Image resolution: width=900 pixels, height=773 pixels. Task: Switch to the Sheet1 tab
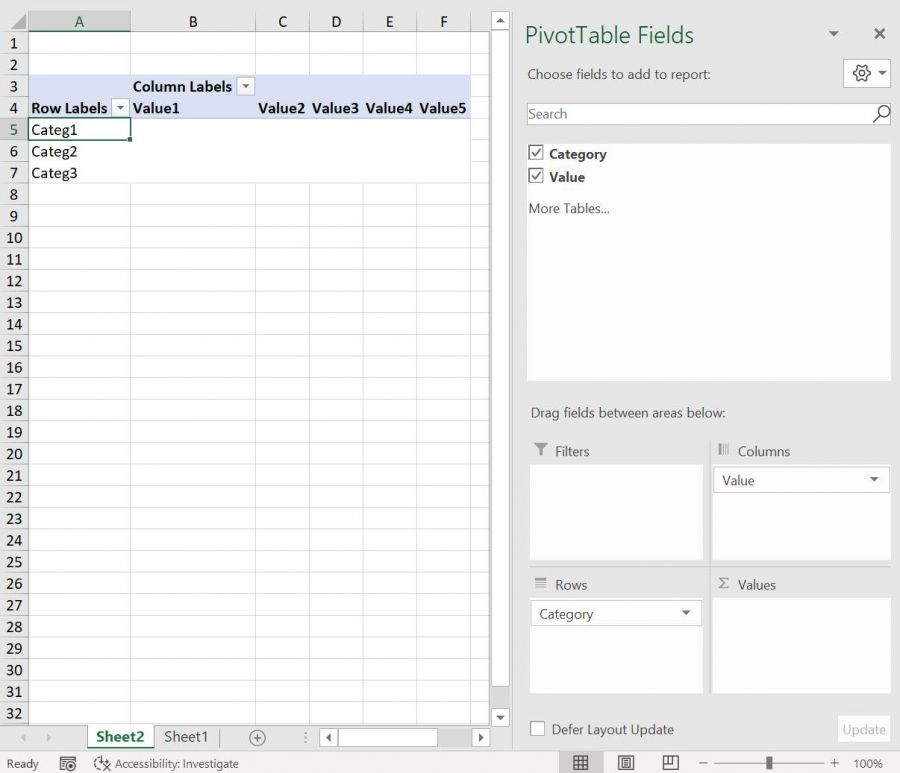tap(186, 736)
